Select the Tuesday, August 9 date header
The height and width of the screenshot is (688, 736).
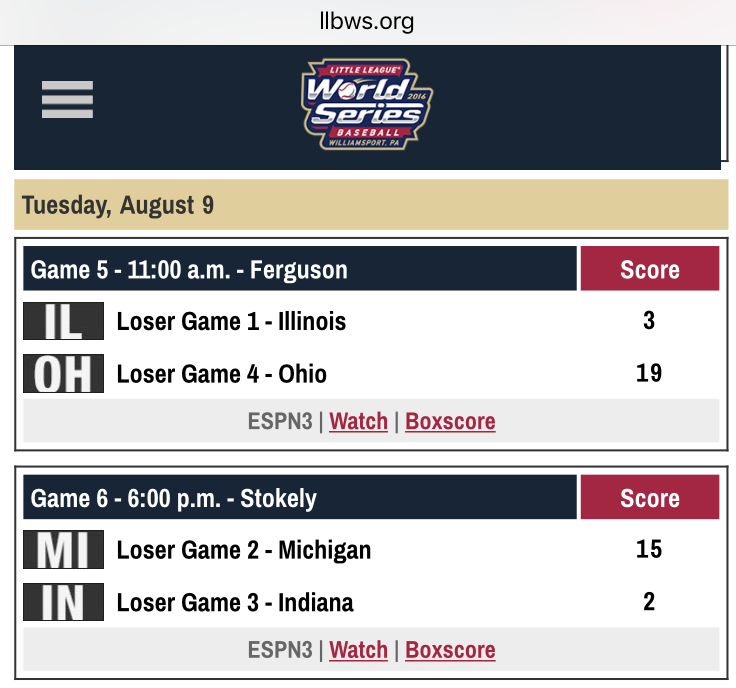(371, 205)
